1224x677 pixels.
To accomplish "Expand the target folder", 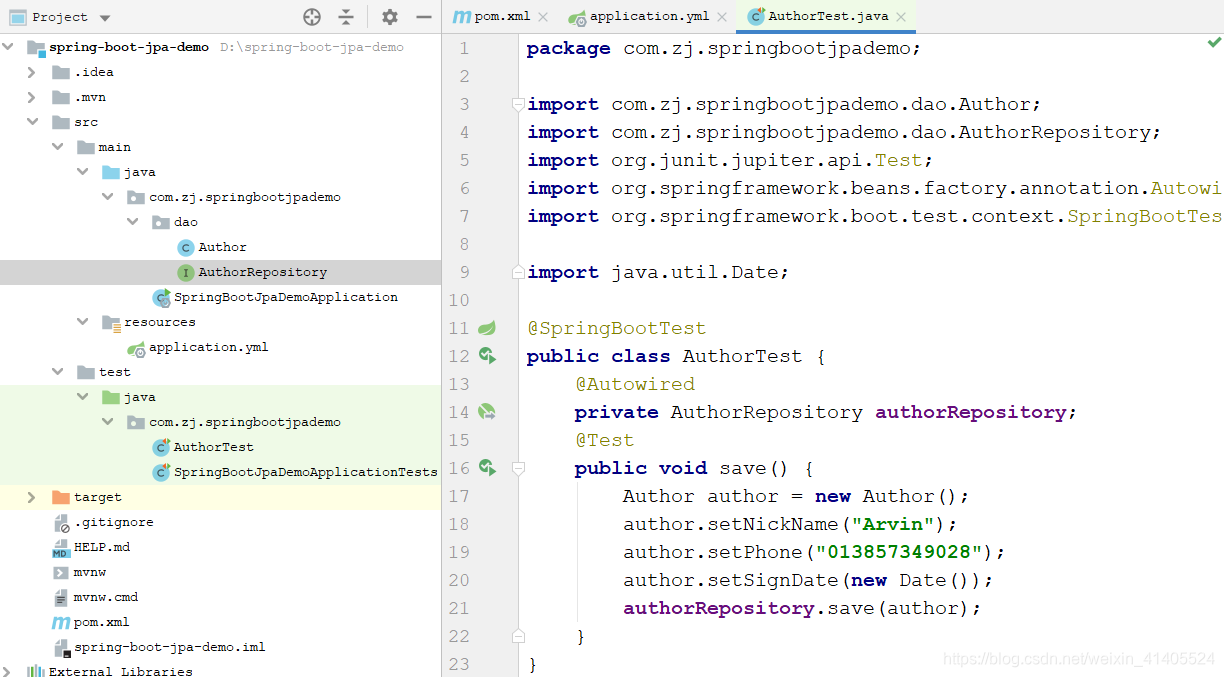I will 32,497.
